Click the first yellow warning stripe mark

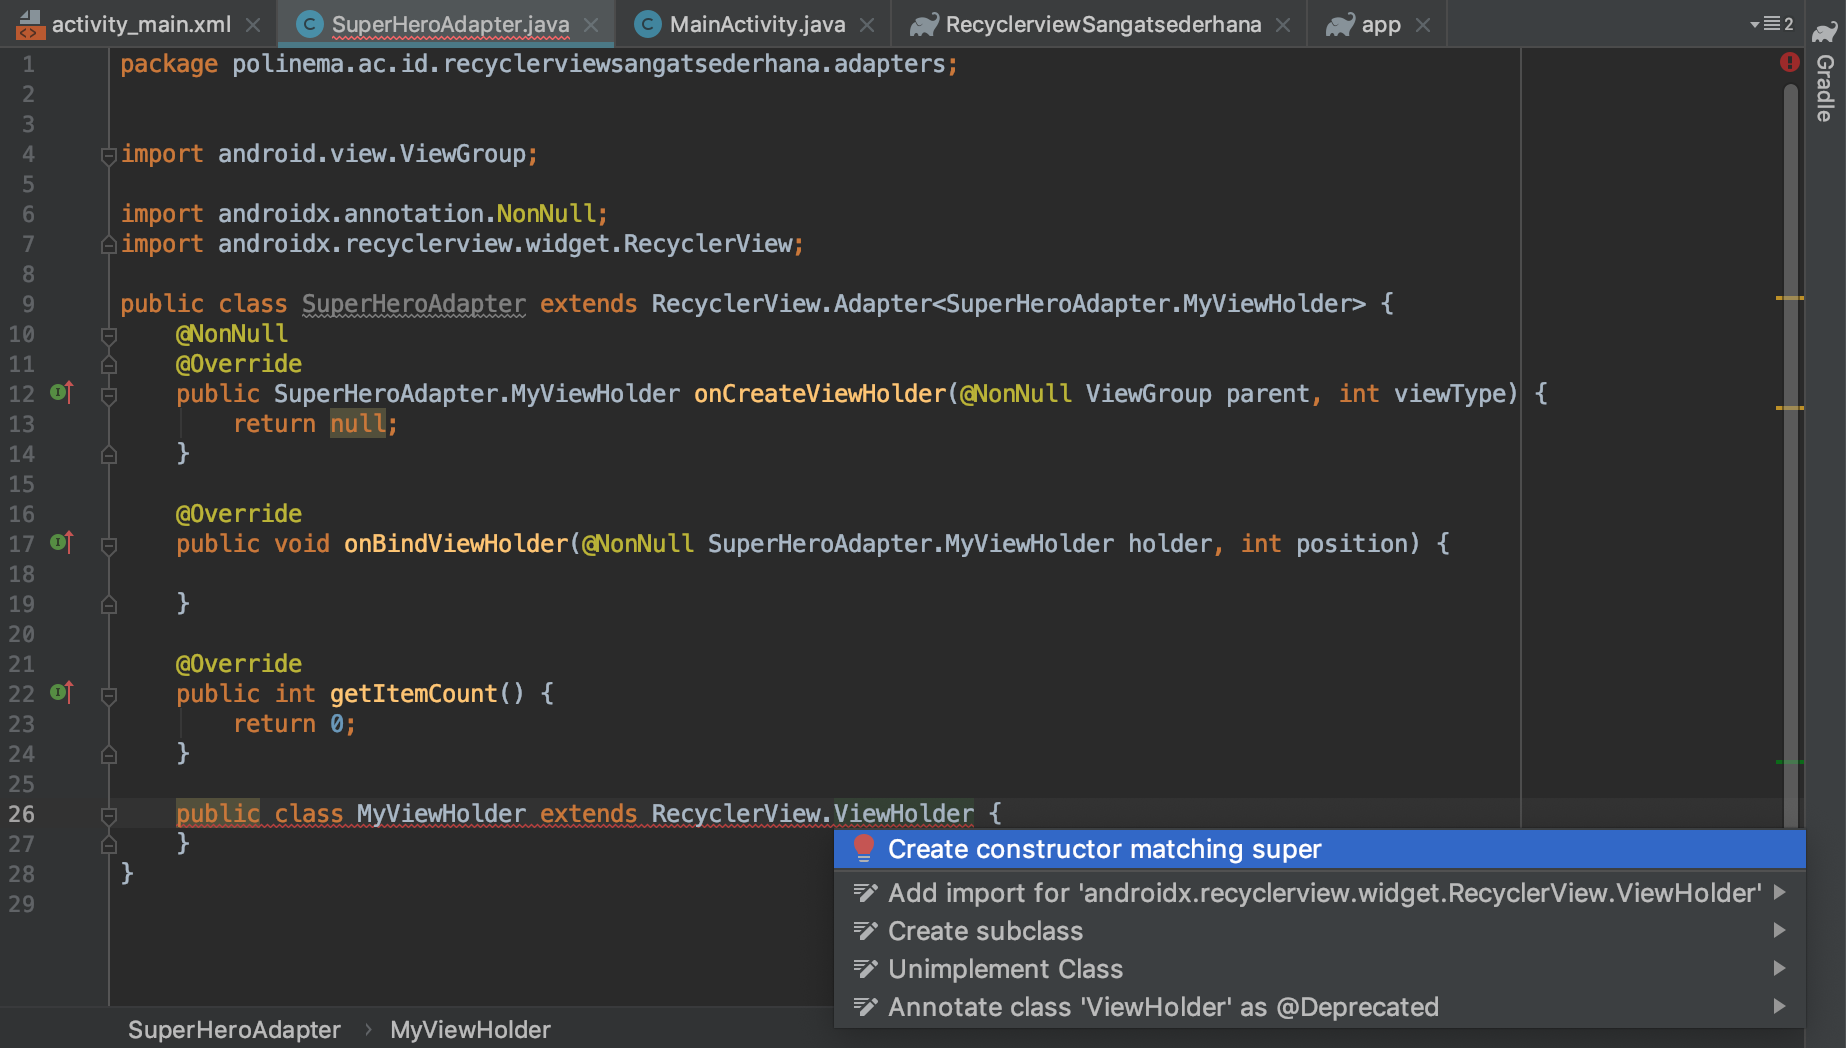pyautogui.click(x=1790, y=298)
